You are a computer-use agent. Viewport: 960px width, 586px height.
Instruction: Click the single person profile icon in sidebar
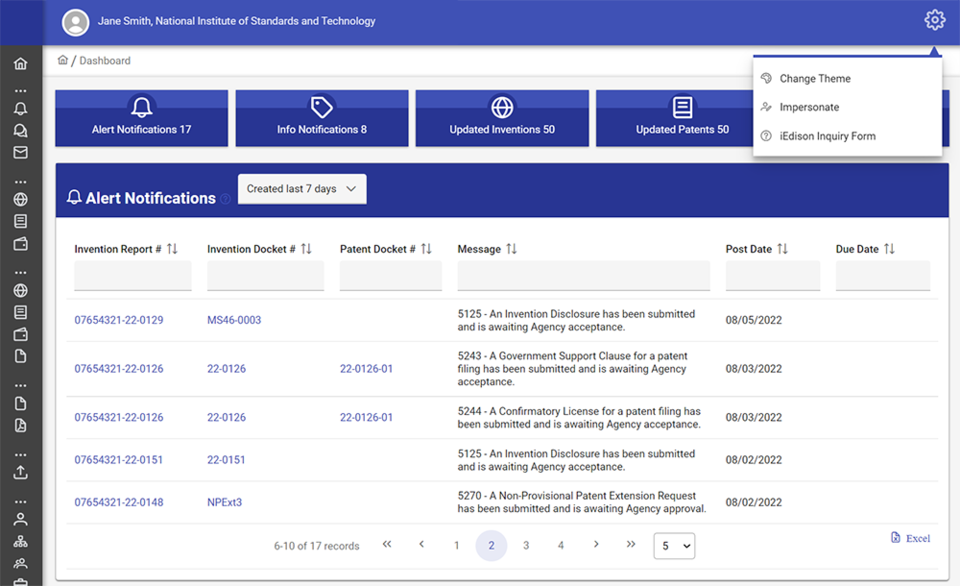[x=20, y=518]
